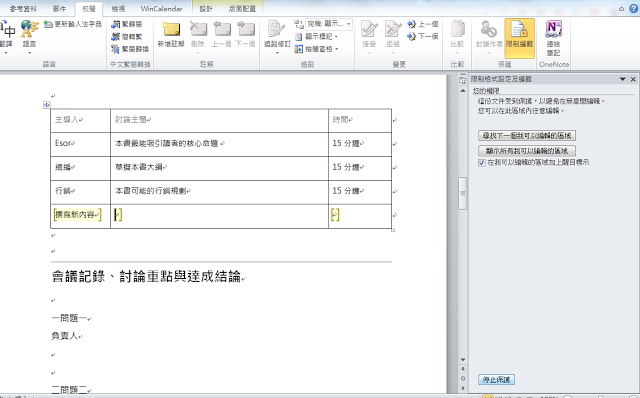640x398 pixels.
Task: Click Traditional to Simplified Chinese conversion
Action: [127, 24]
